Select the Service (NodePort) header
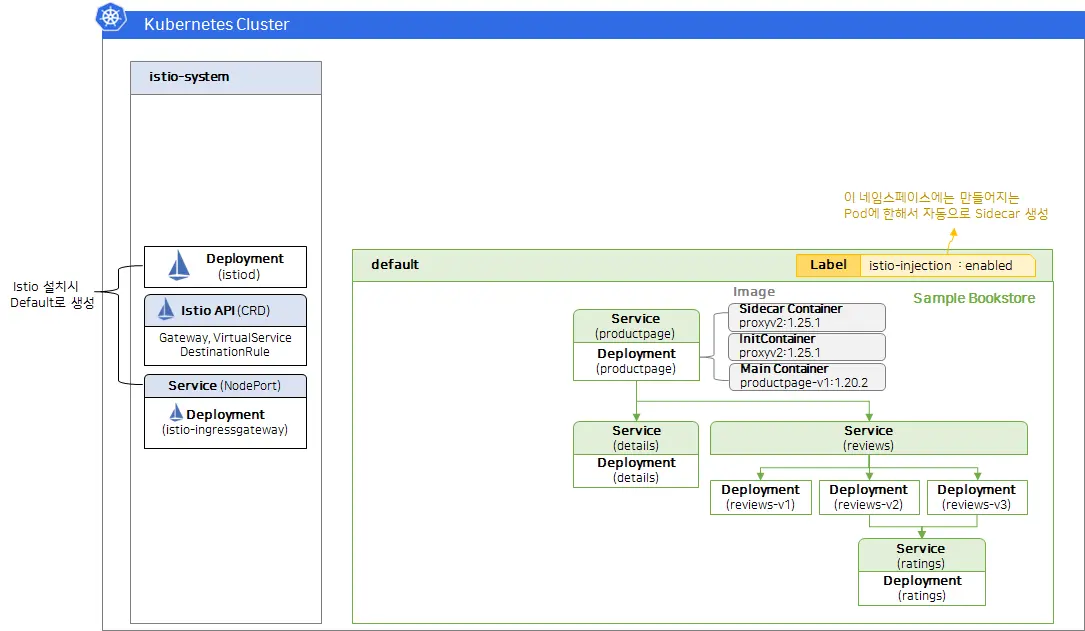This screenshot has height=631, width=1085. coord(225,386)
